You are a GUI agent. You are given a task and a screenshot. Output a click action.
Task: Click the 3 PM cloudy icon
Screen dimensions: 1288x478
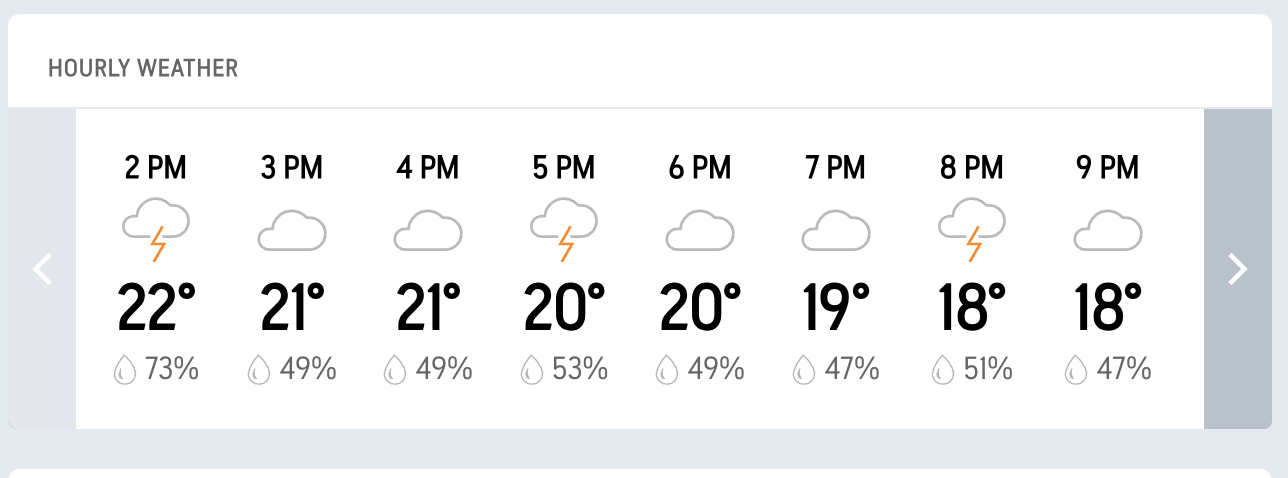coord(292,230)
